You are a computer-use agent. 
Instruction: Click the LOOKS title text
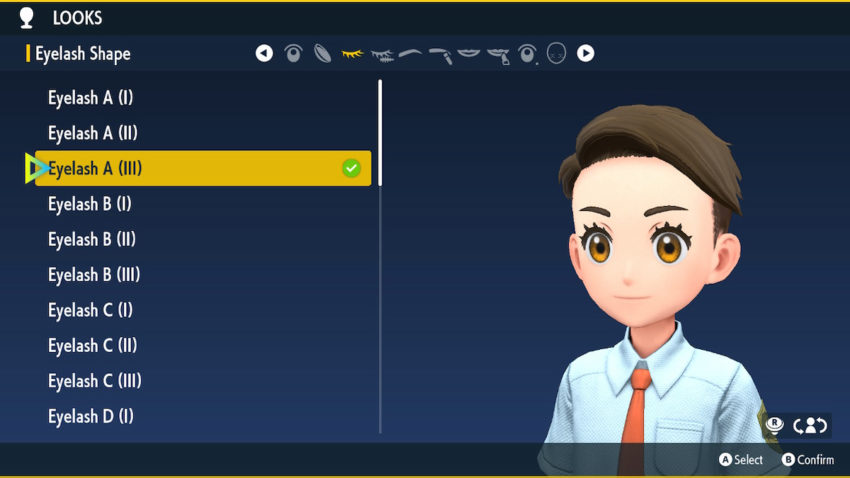click(78, 18)
